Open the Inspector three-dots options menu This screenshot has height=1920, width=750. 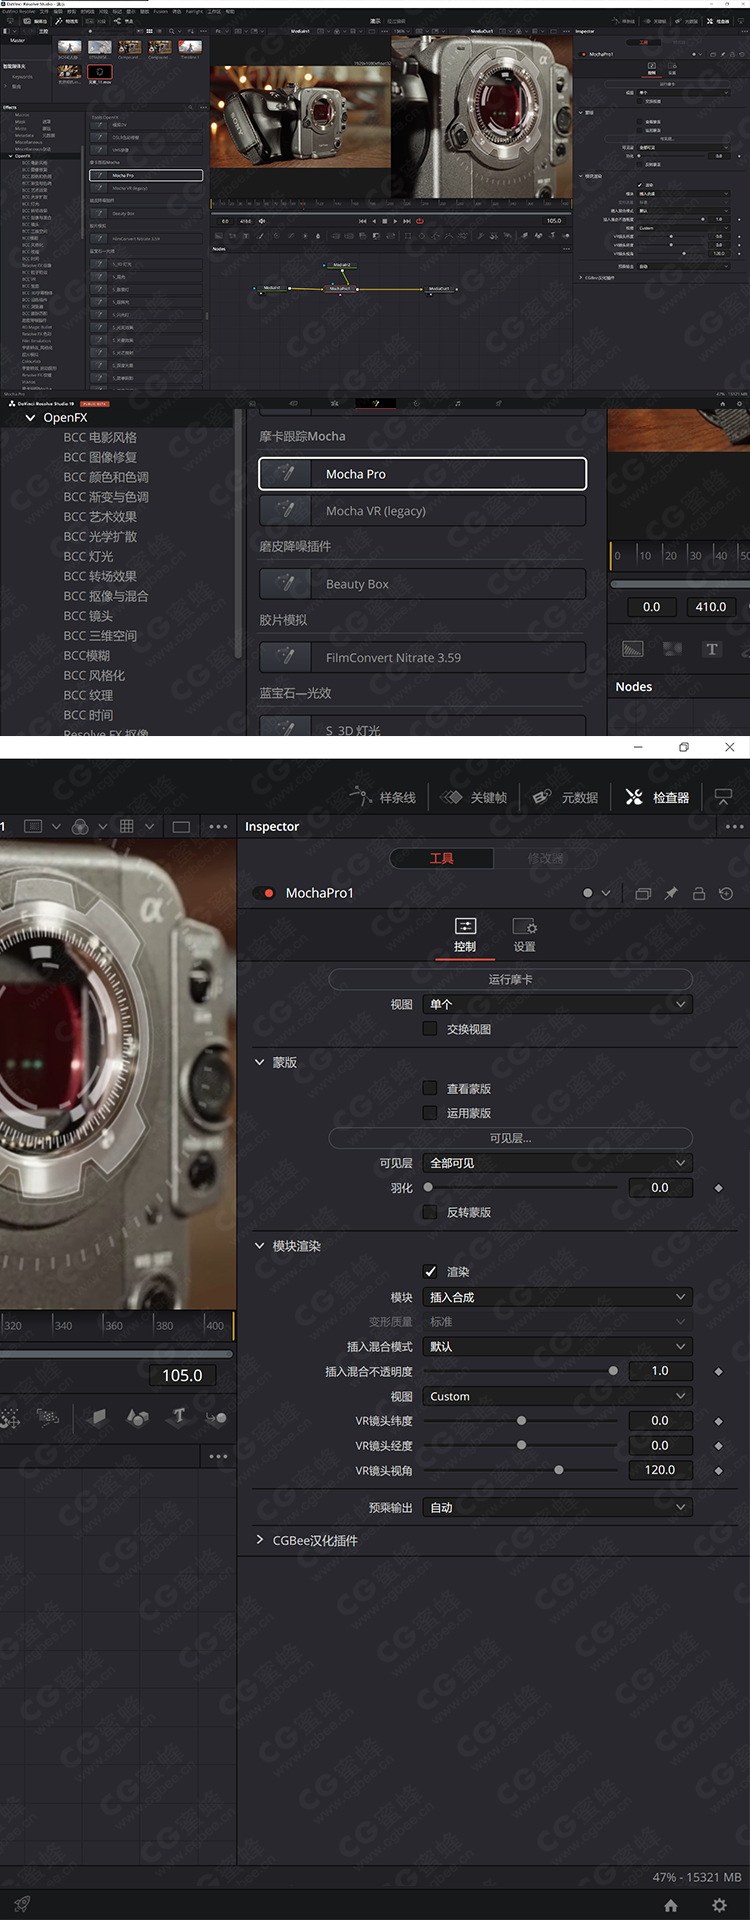click(734, 826)
